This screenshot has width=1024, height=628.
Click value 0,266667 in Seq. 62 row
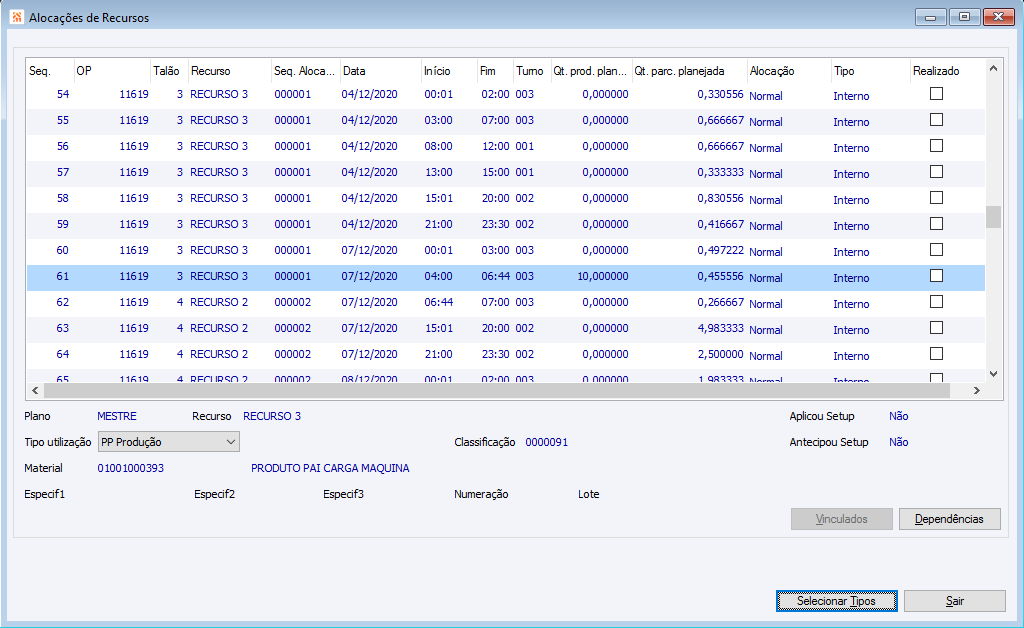coord(720,302)
